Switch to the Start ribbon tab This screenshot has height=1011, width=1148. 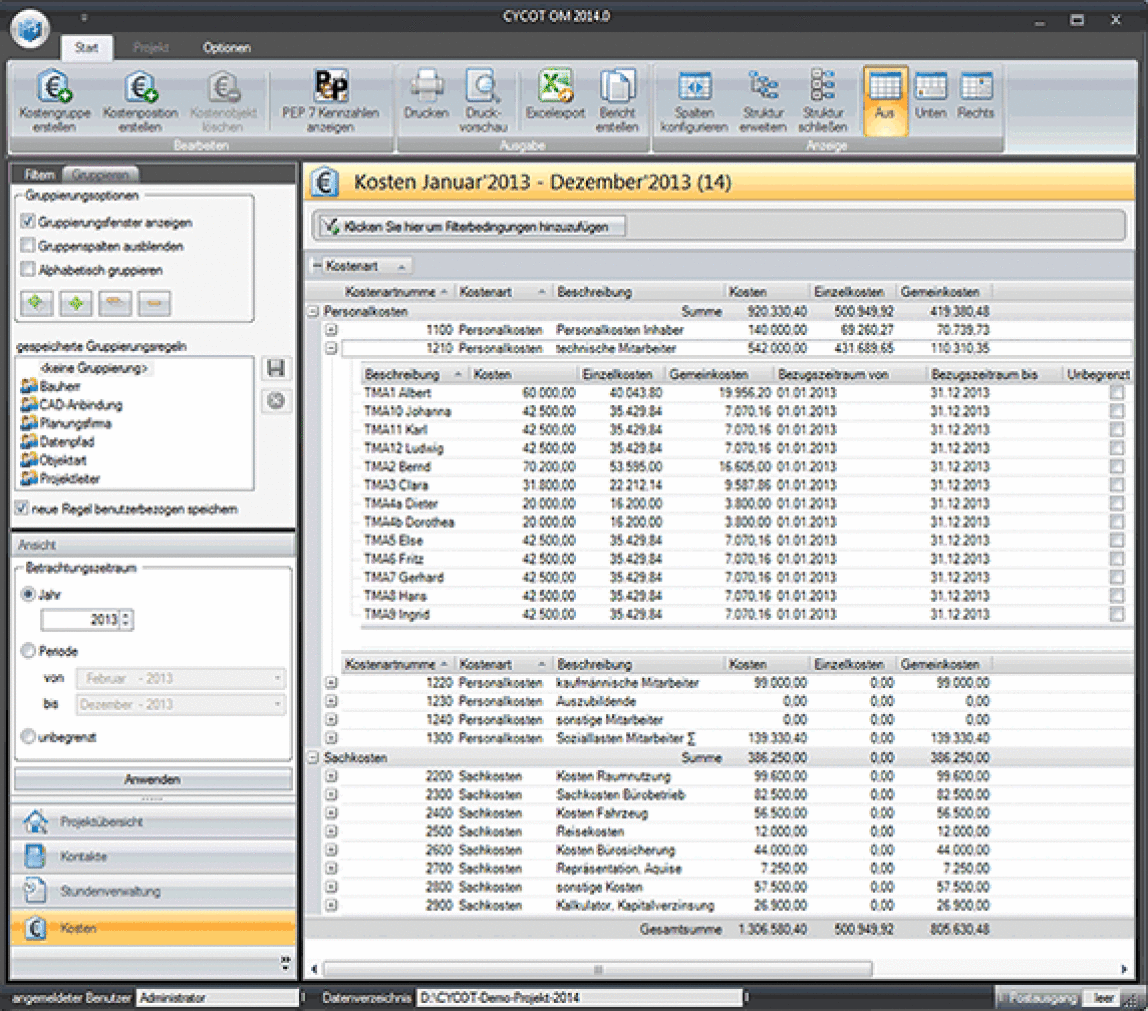(x=86, y=48)
